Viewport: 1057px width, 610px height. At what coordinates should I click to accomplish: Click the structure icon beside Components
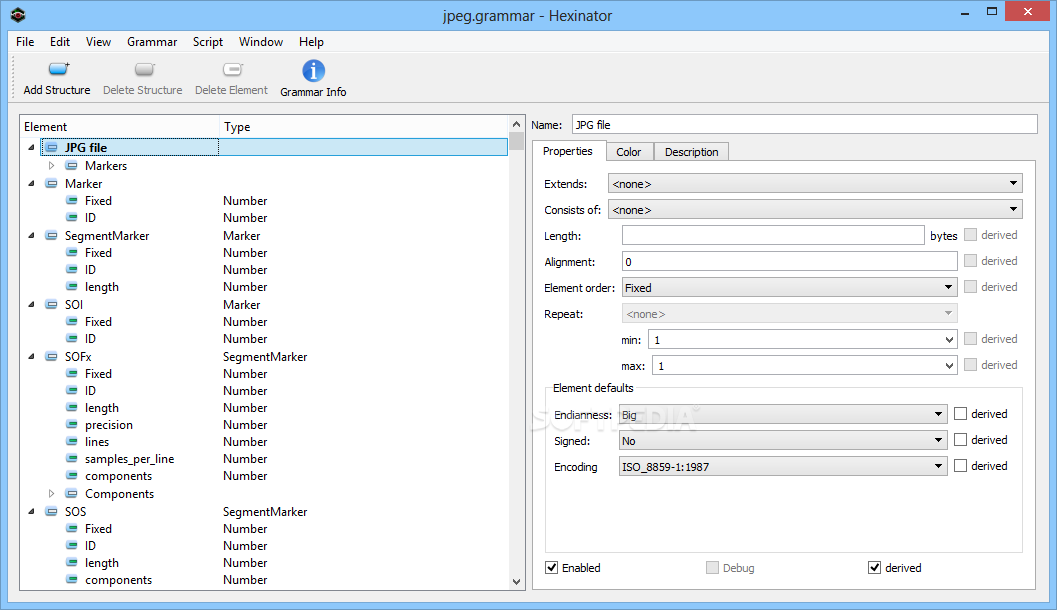coord(71,494)
